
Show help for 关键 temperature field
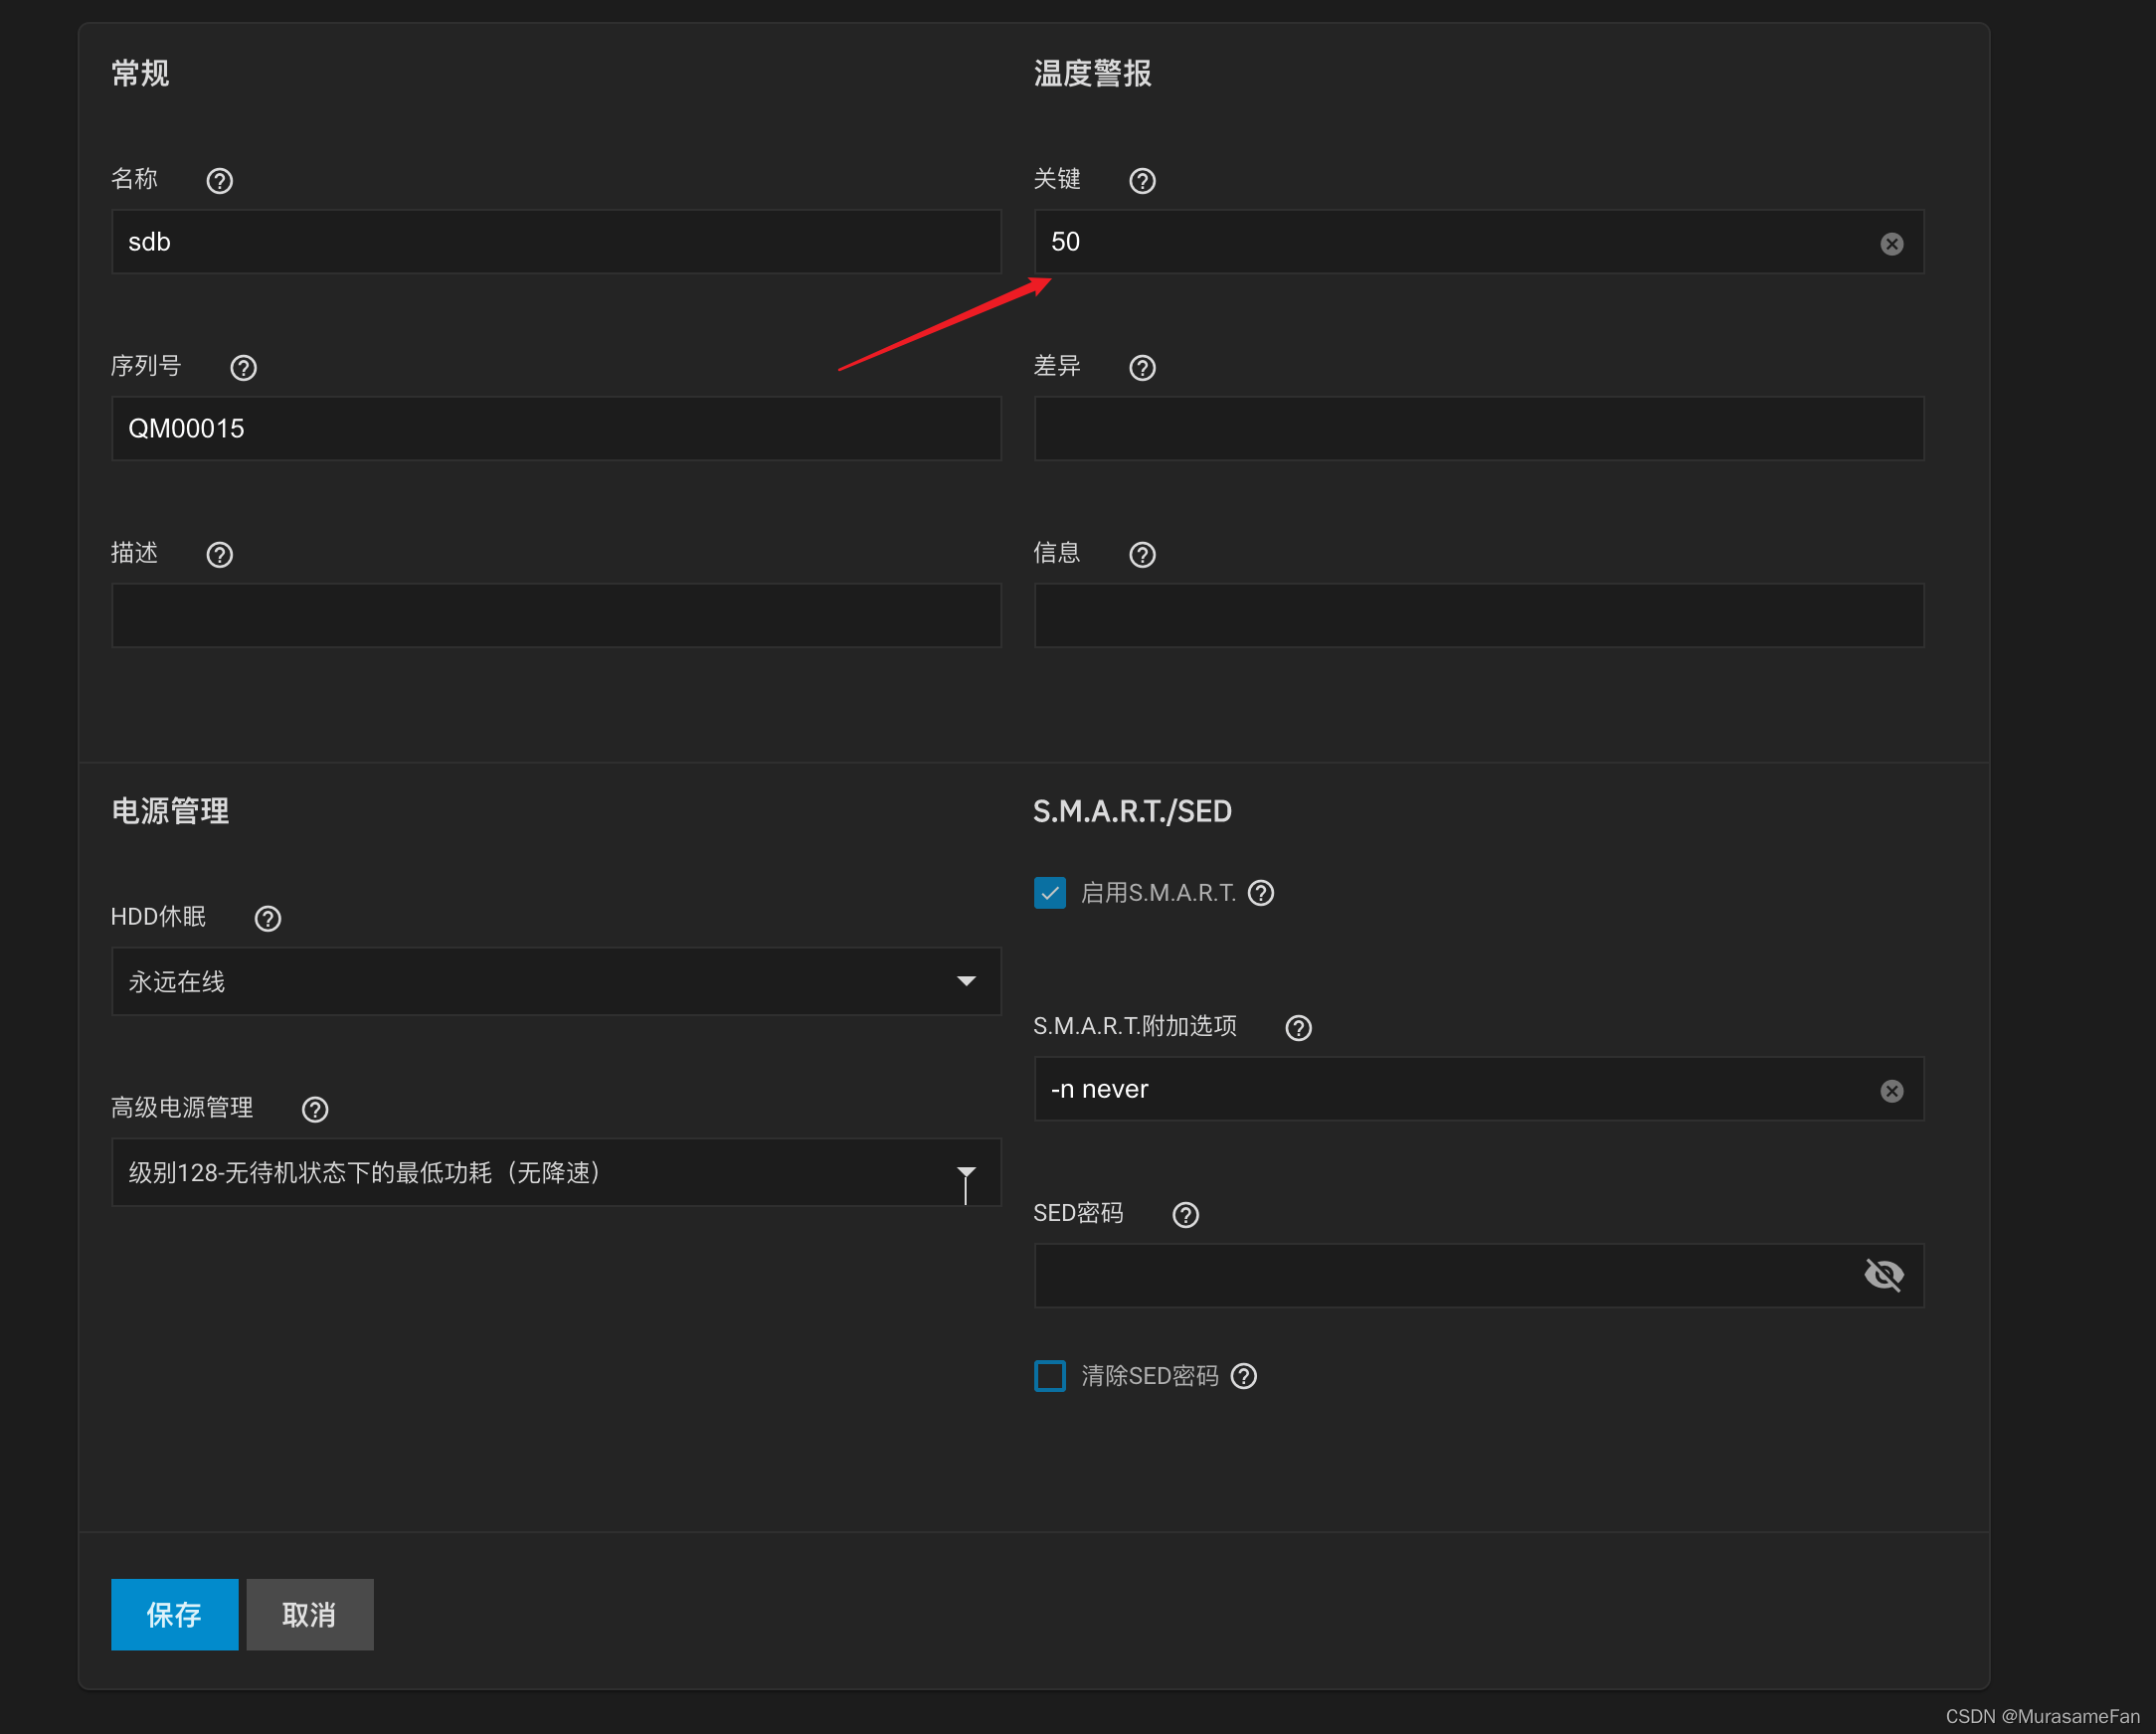1142,181
